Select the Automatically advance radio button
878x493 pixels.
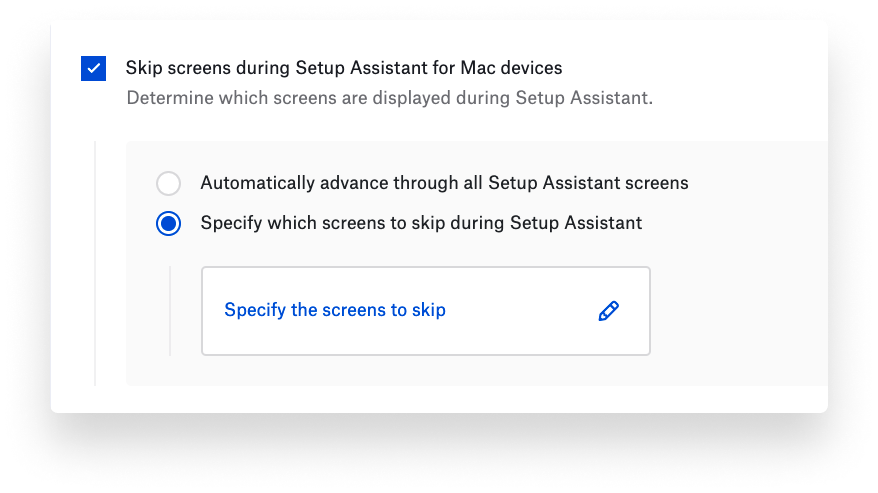pyautogui.click(x=169, y=184)
